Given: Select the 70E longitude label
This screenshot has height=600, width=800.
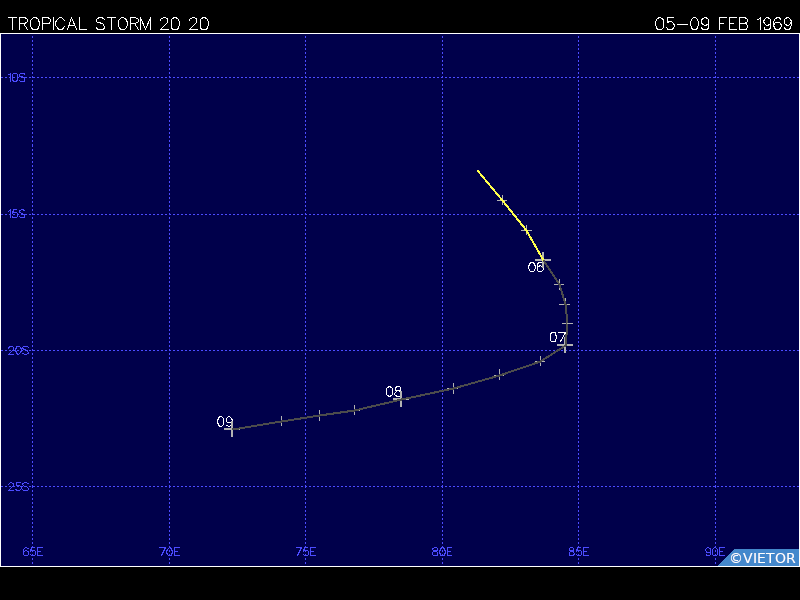Looking at the screenshot, I should click(170, 552).
